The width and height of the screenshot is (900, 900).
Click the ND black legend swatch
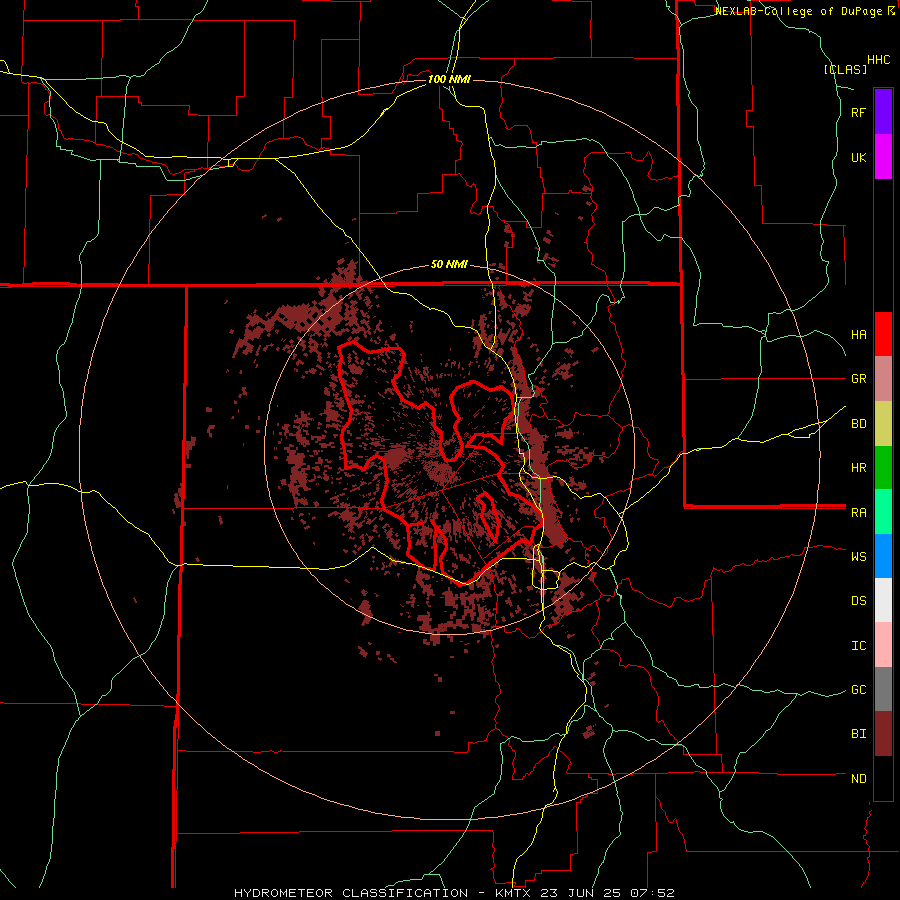pyautogui.click(x=883, y=778)
